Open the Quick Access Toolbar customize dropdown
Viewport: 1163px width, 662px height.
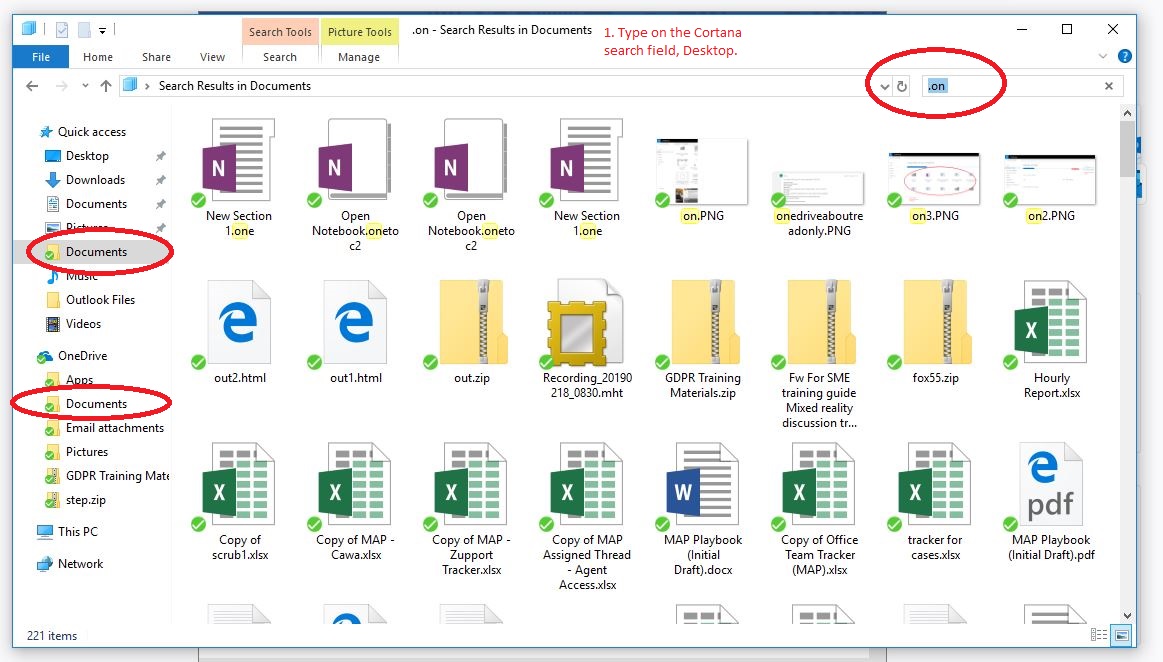[102, 30]
